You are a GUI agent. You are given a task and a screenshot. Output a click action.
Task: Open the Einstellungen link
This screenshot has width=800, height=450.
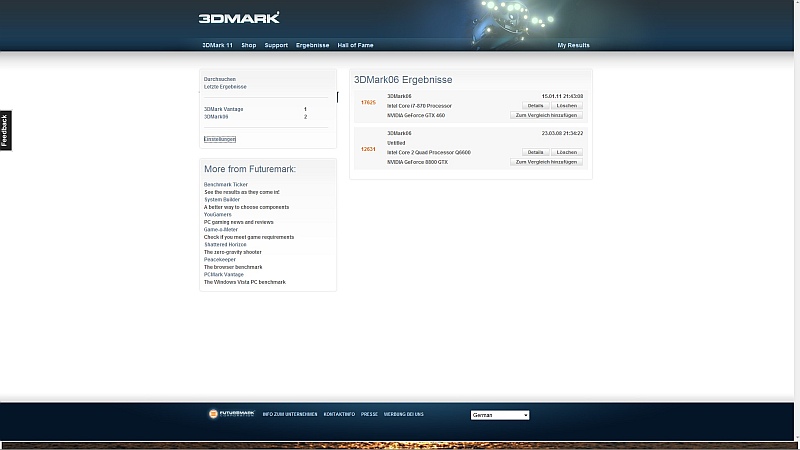click(x=220, y=139)
